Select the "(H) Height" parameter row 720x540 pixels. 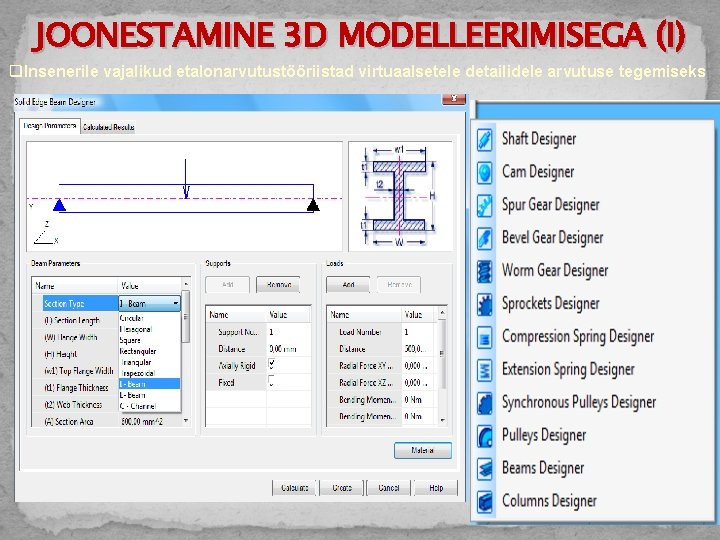point(76,354)
